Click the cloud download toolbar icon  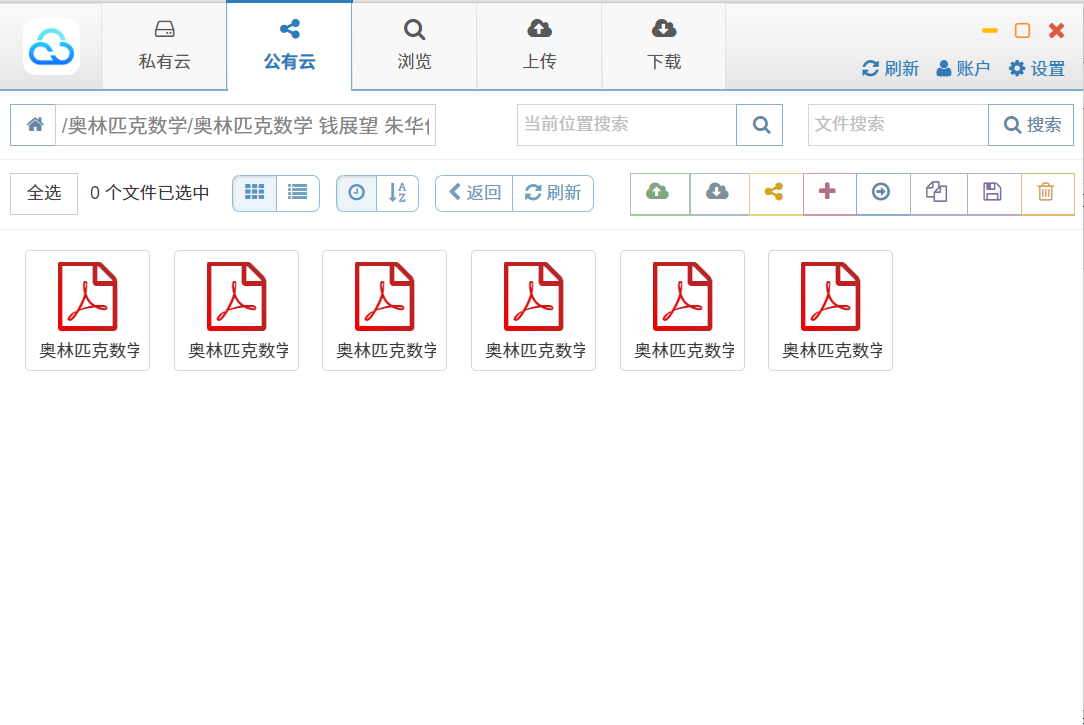(717, 193)
